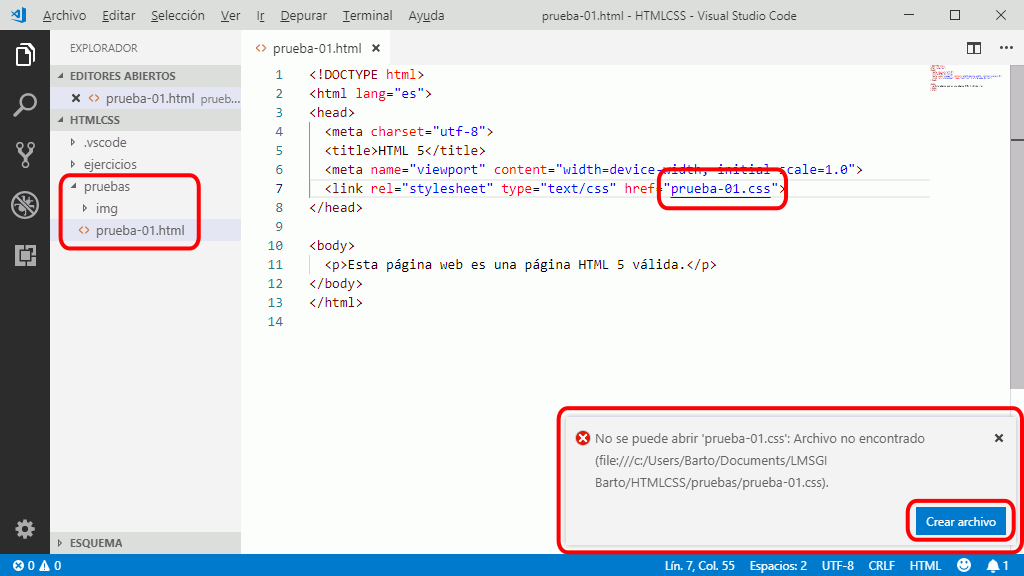Open the Manage settings gear
Screen dimensions: 1024x576
25,528
